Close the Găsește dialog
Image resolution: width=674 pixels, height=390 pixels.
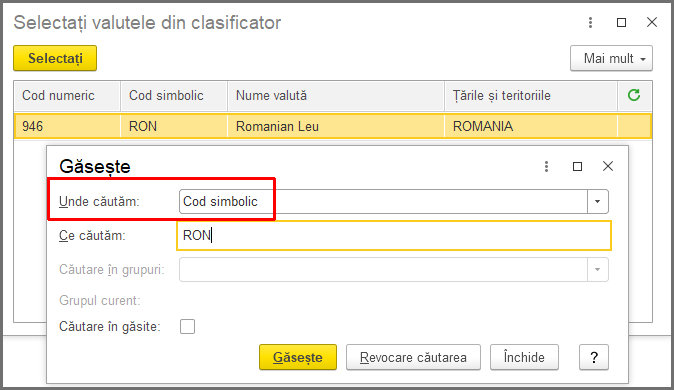coord(608,166)
